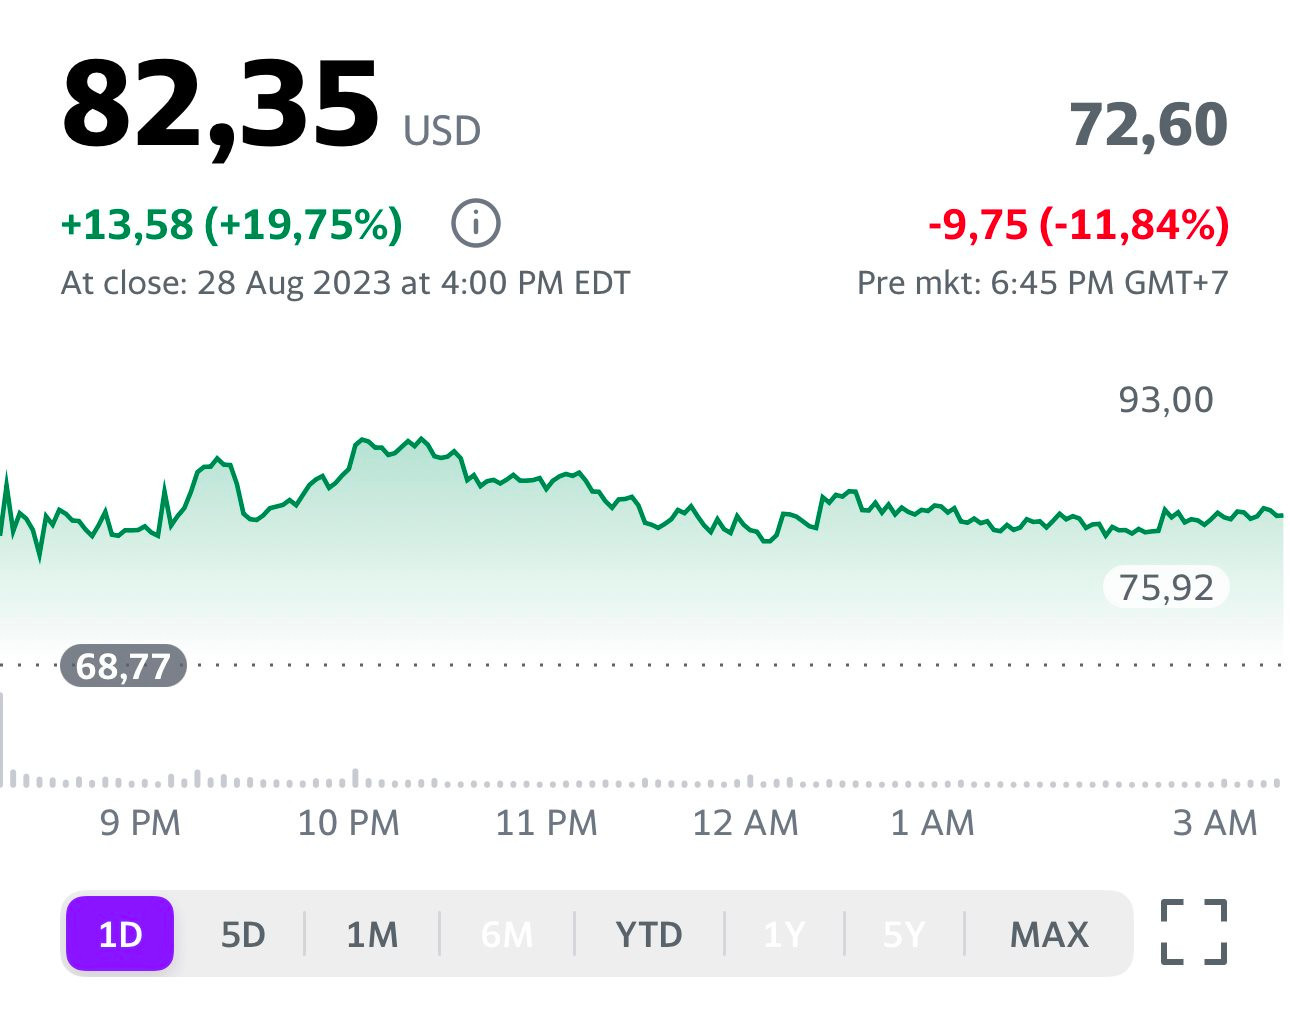Screen dimensions: 1290x1012
Task: Select the 1Y time range
Action: click(784, 935)
